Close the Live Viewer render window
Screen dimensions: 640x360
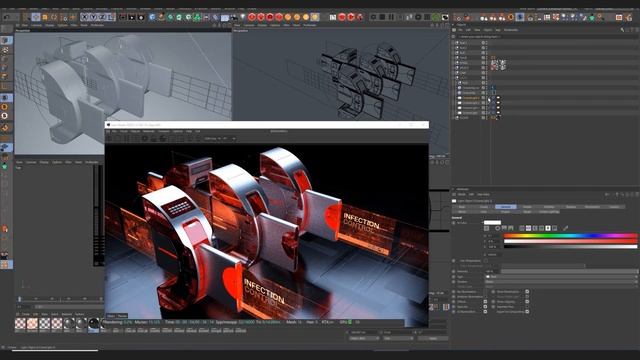click(x=424, y=124)
